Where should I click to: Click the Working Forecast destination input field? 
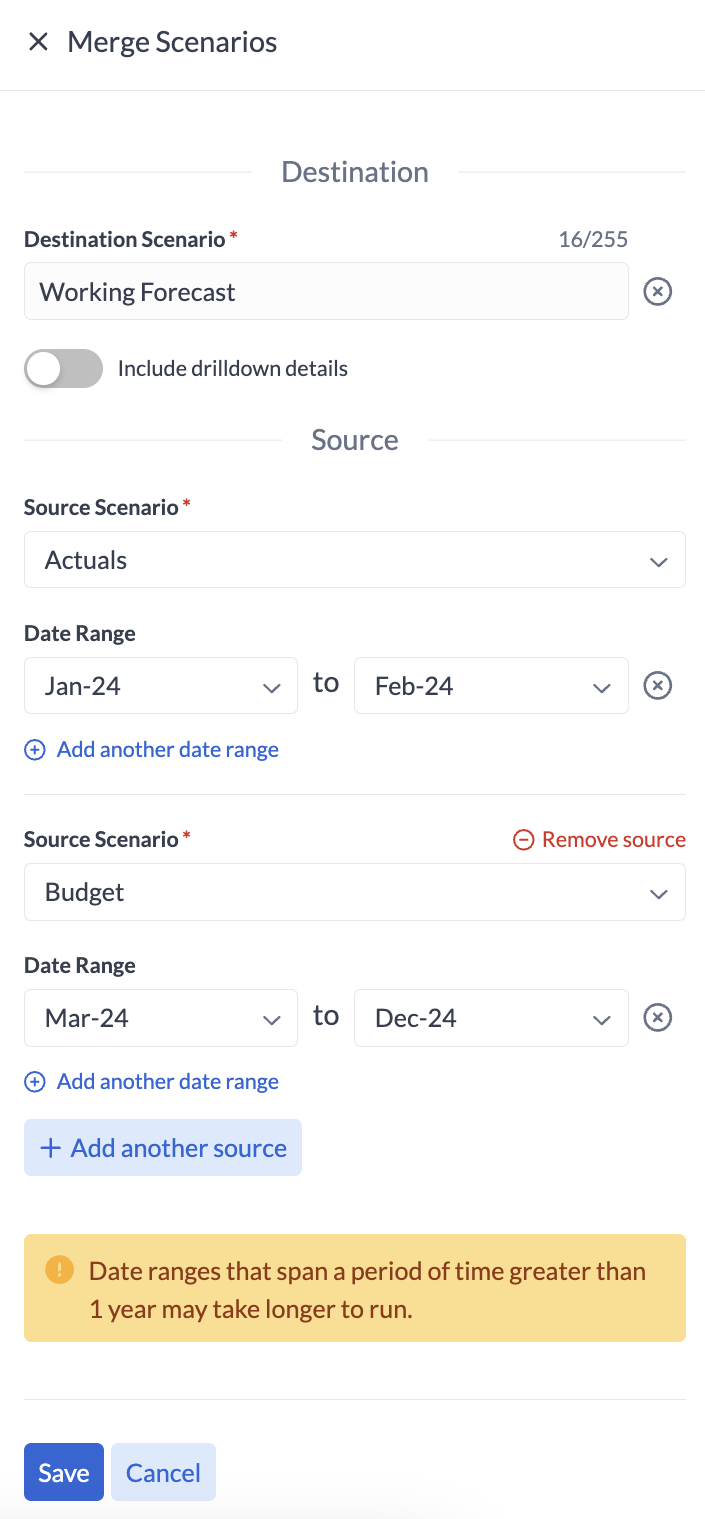point(326,292)
